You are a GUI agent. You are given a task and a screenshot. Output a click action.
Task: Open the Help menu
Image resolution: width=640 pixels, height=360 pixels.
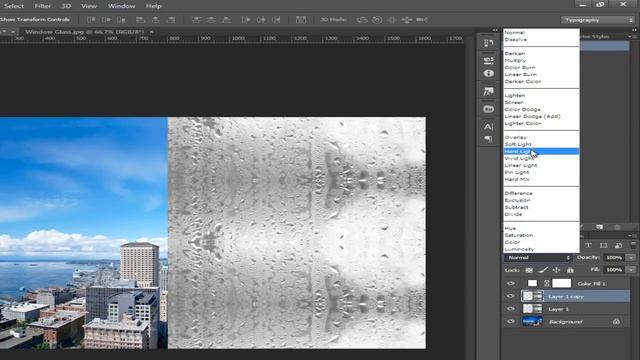153,6
